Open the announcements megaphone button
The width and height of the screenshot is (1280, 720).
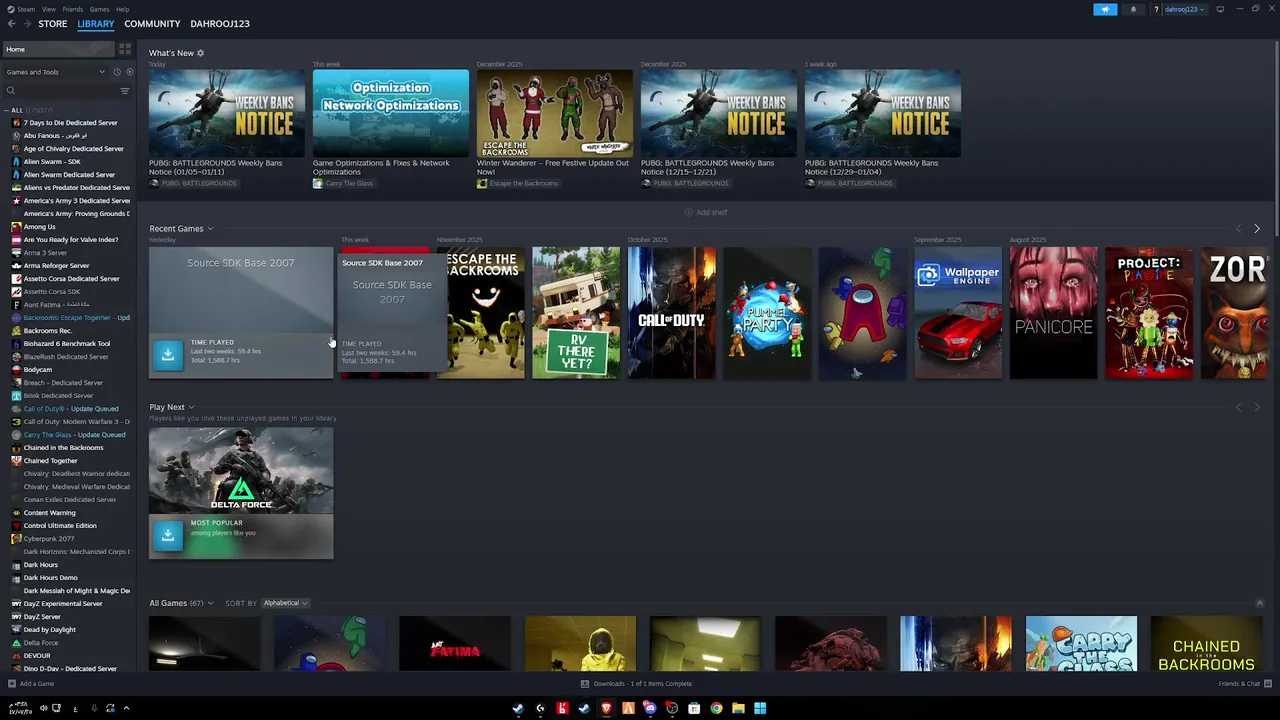click(1105, 9)
